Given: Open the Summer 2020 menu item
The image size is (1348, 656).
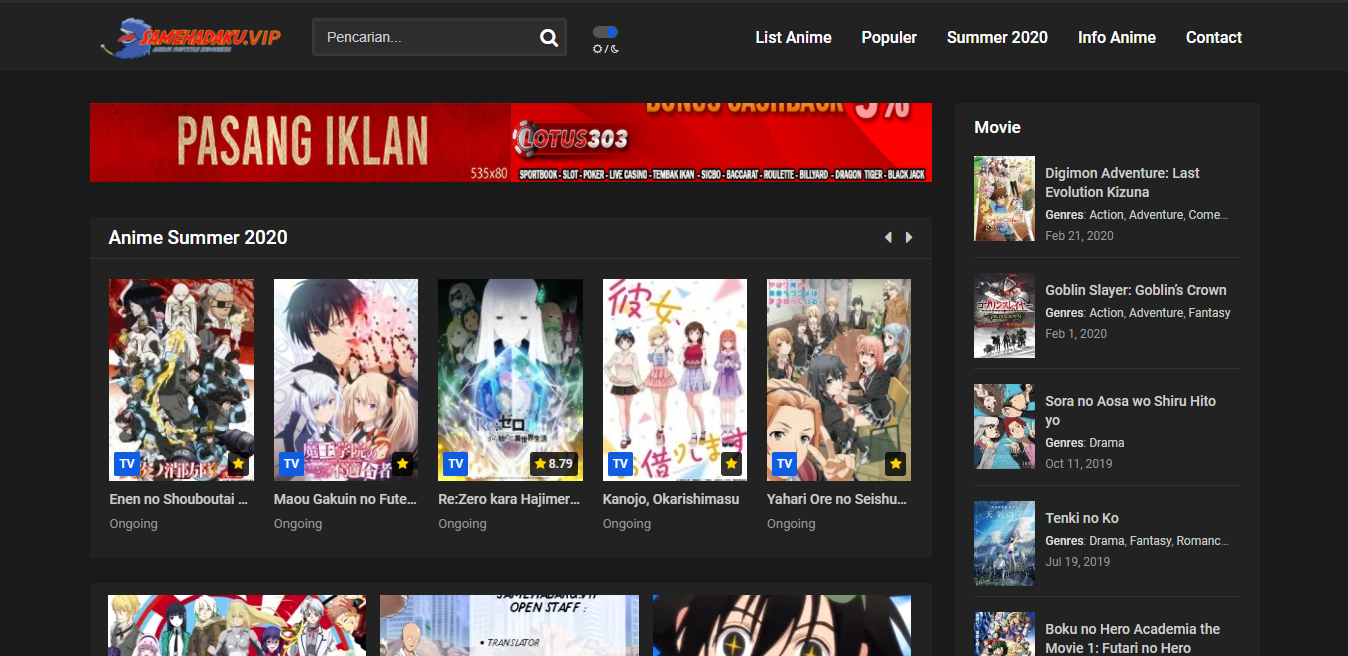Looking at the screenshot, I should [997, 37].
